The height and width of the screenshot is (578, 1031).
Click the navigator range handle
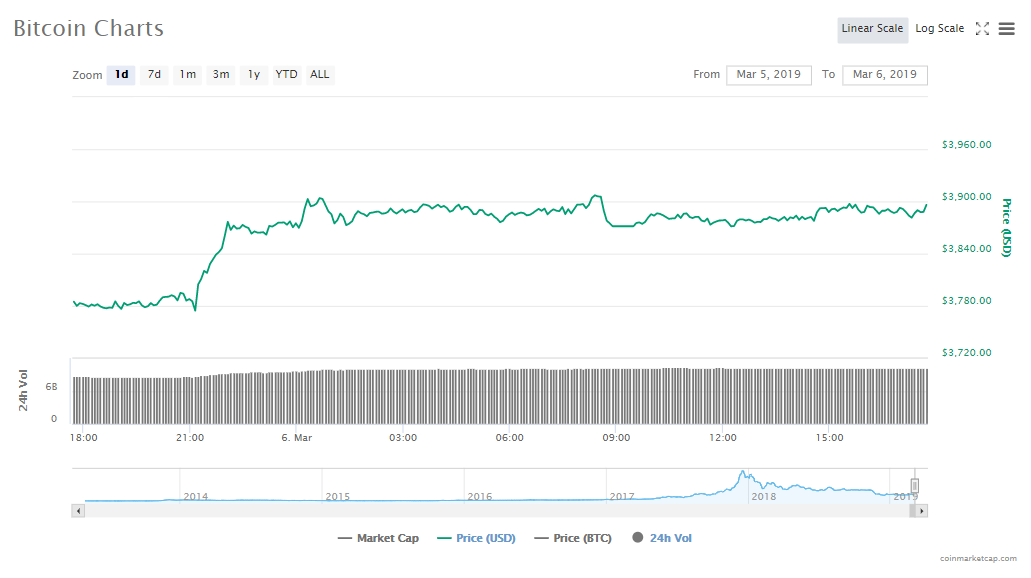[x=914, y=486]
